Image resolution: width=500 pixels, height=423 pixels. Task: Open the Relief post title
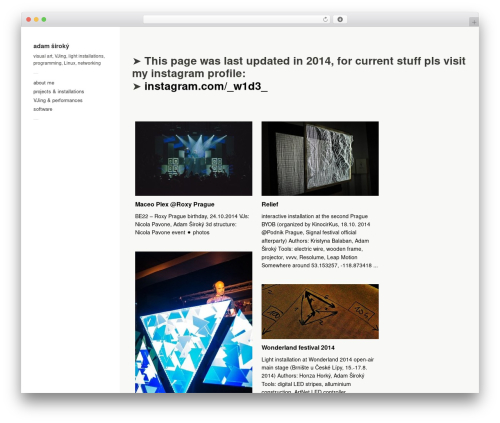(x=270, y=204)
